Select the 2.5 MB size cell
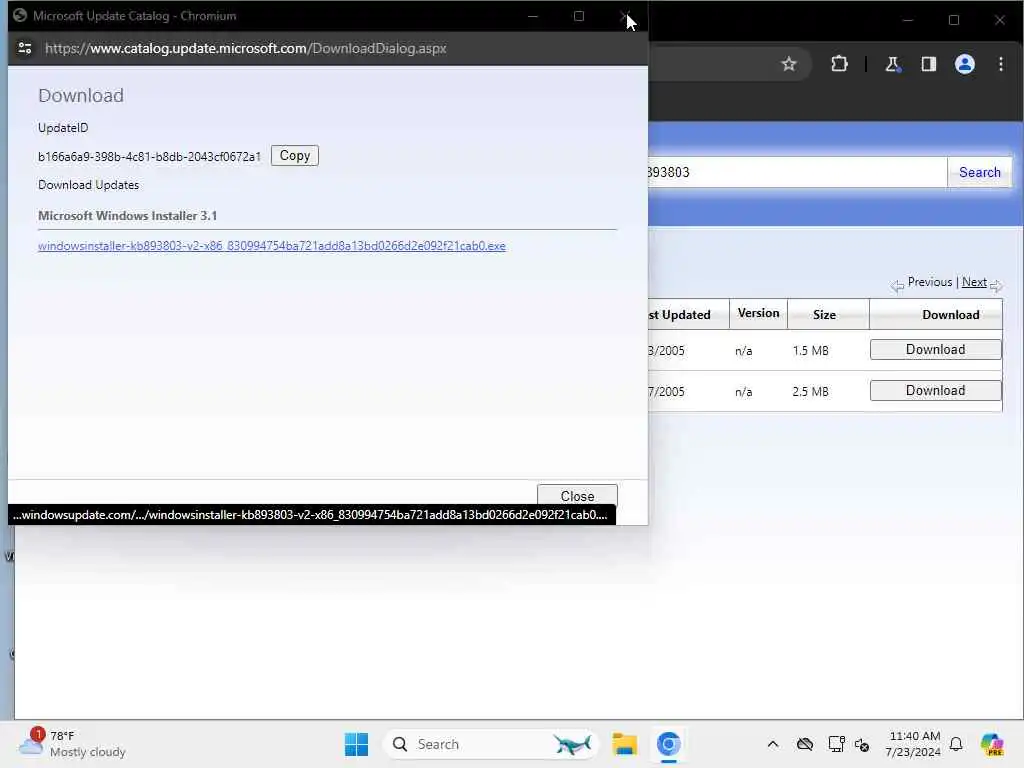1024x768 pixels. point(810,392)
